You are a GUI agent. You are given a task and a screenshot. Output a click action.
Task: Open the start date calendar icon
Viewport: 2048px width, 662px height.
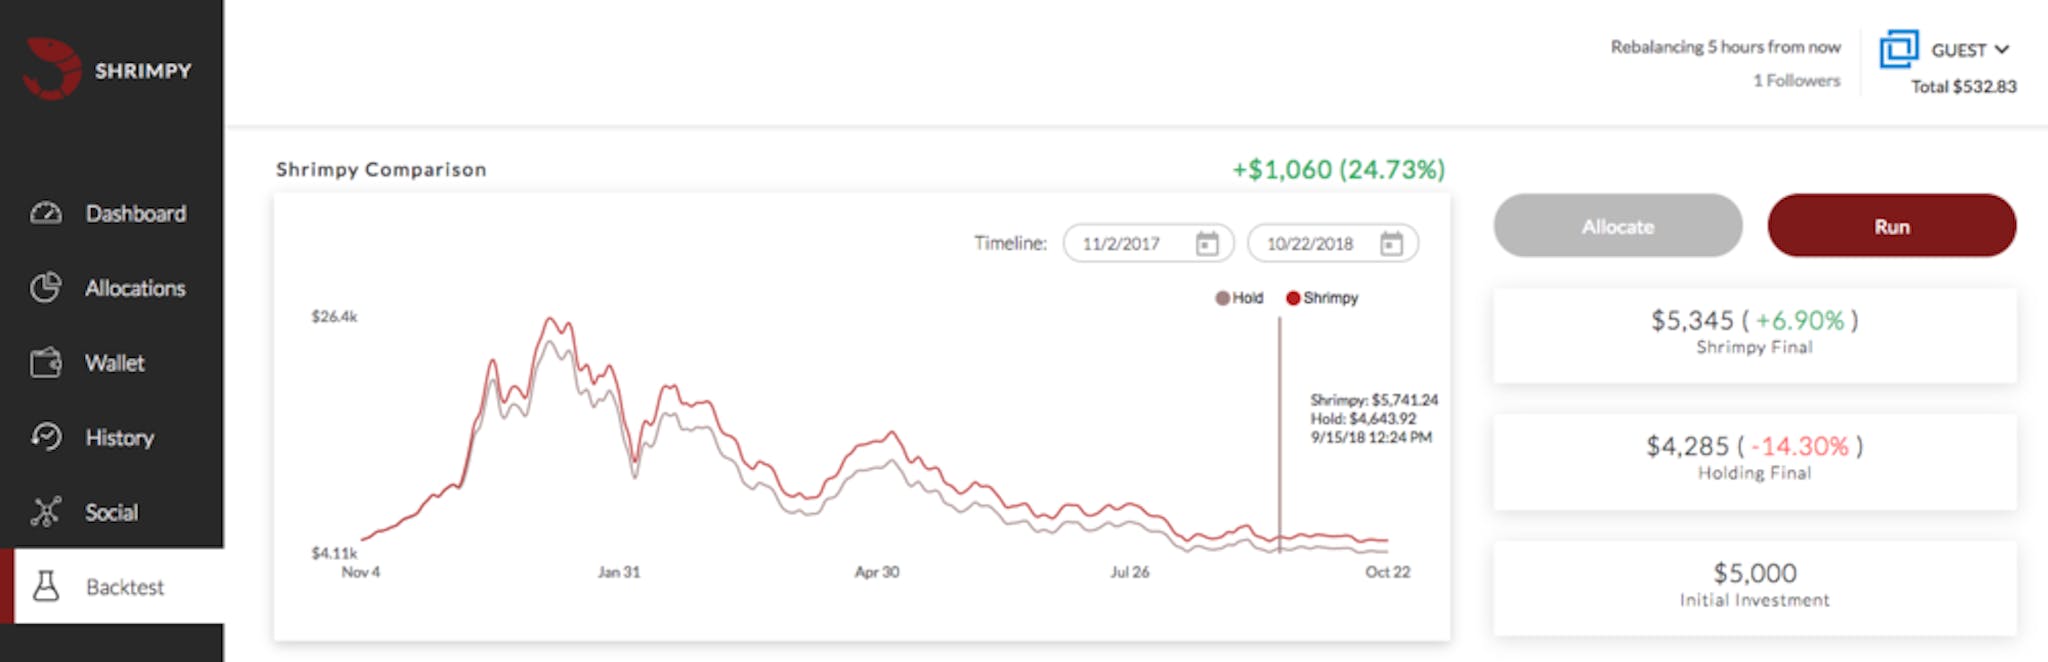(x=1207, y=243)
